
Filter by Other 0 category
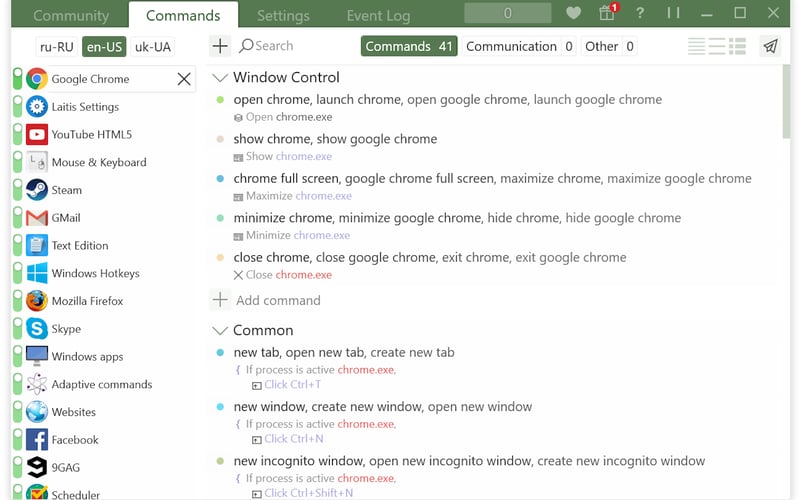coord(609,46)
